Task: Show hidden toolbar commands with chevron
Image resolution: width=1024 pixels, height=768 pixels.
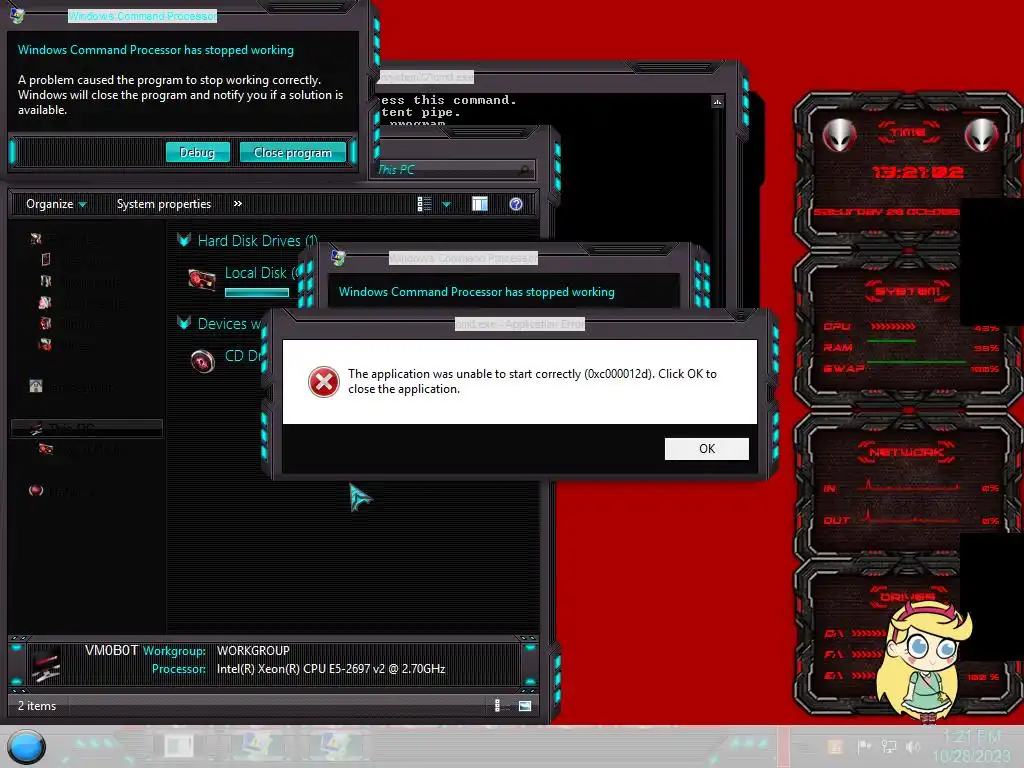Action: [238, 204]
